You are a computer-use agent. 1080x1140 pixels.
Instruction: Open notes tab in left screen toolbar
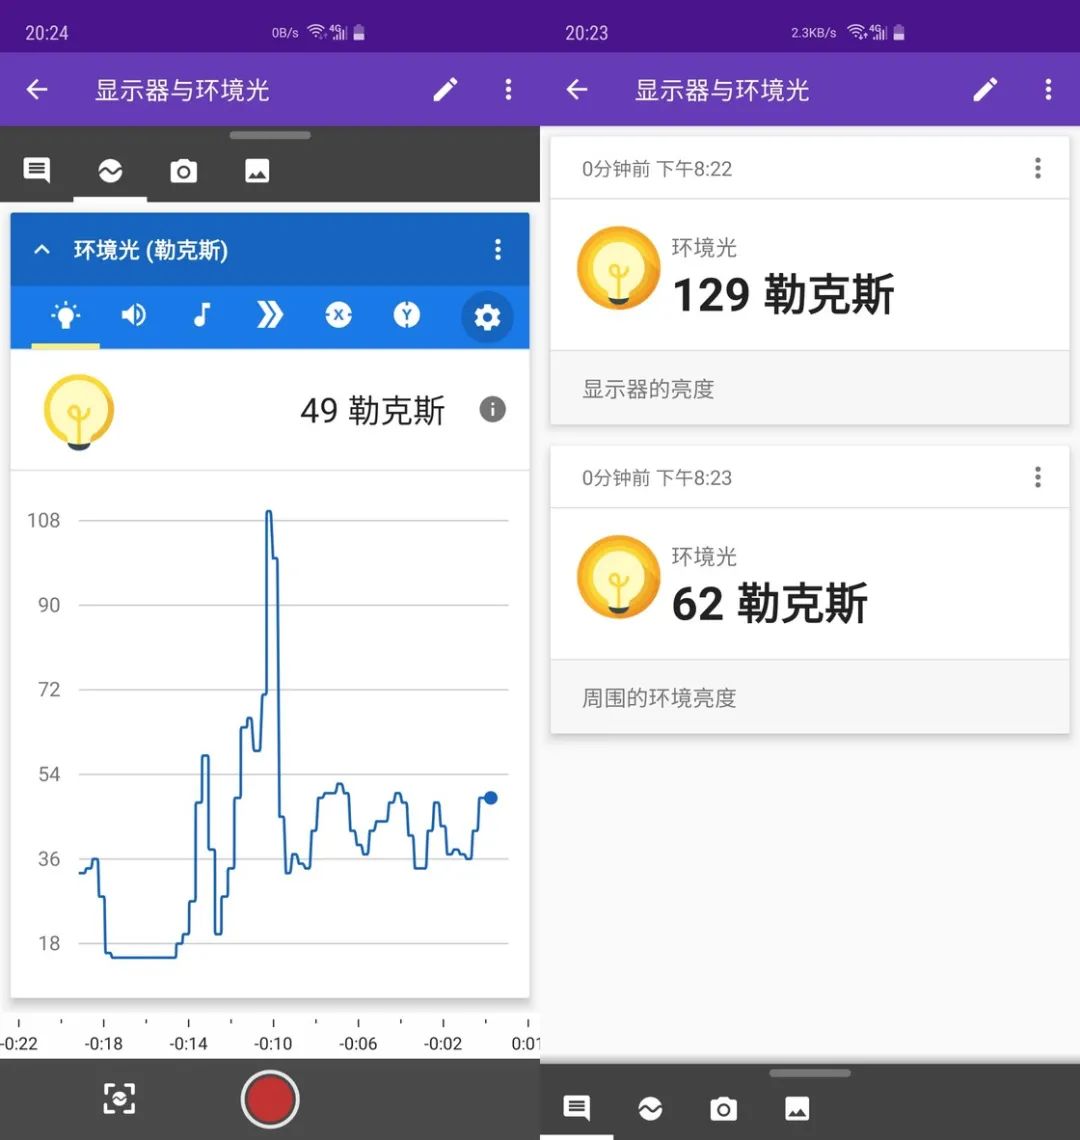click(x=36, y=171)
